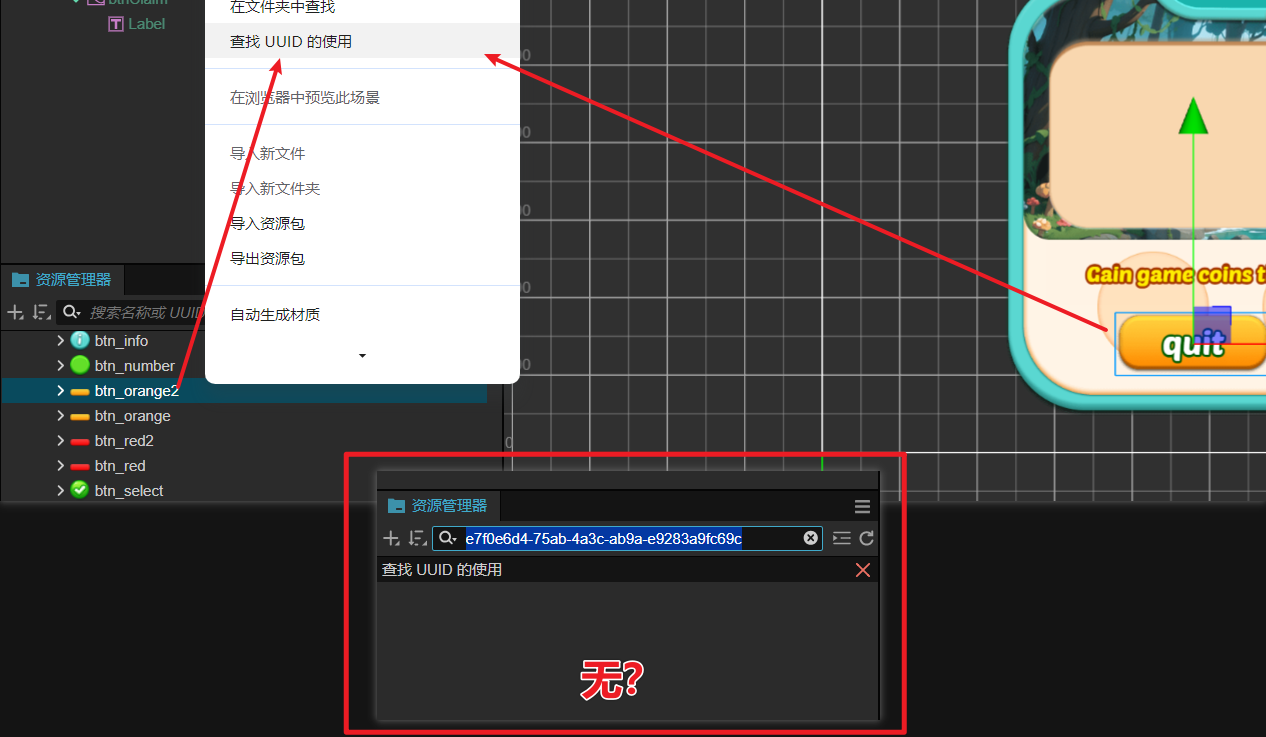Select the btn_info asset name
The width and height of the screenshot is (1266, 737).
coord(121,341)
